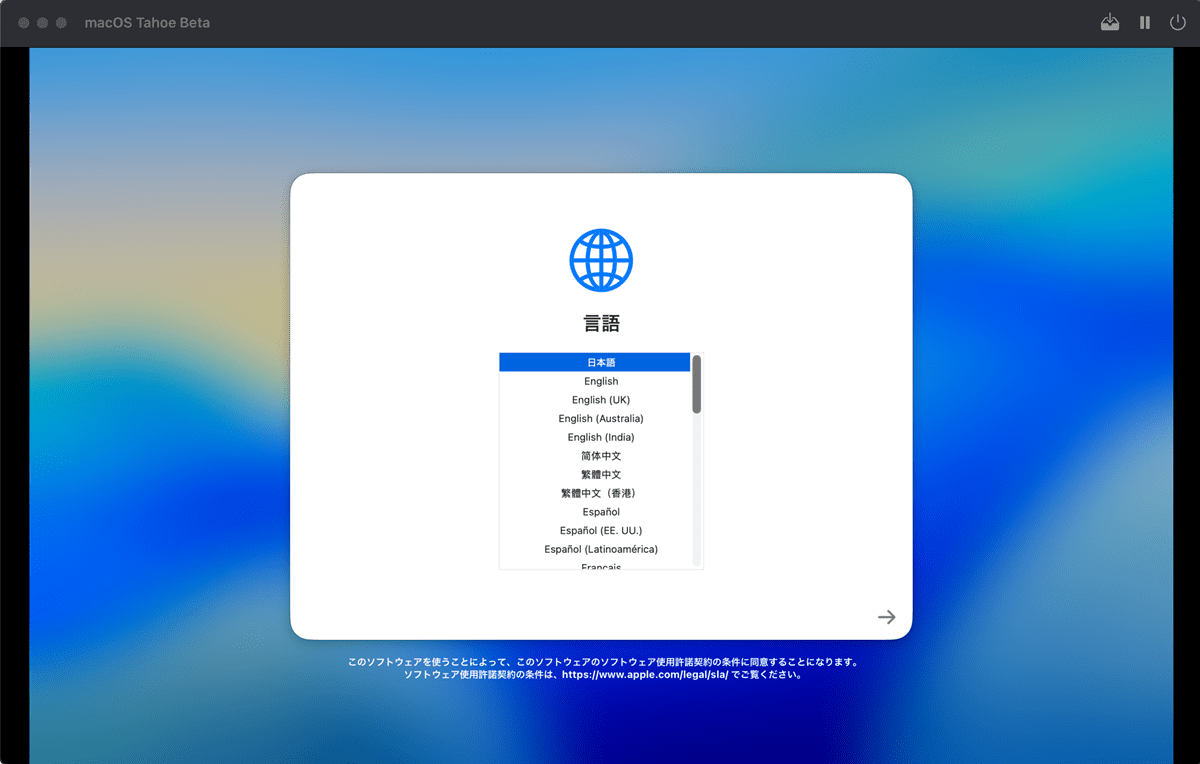Select Español in the list
The height and width of the screenshot is (764, 1200).
[x=595, y=512]
